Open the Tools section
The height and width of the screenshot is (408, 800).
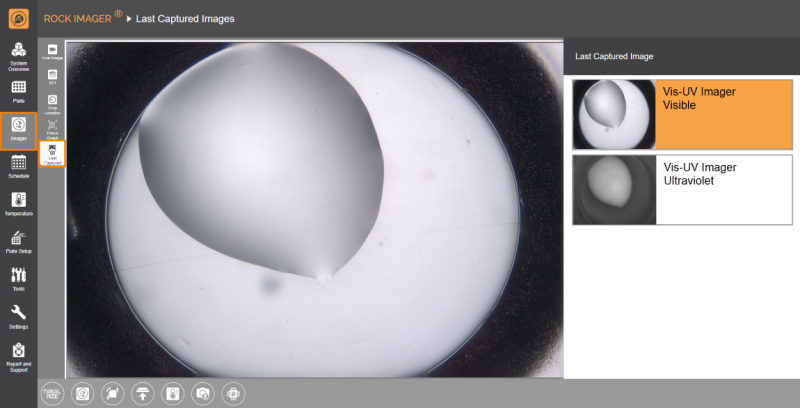pyautogui.click(x=18, y=278)
